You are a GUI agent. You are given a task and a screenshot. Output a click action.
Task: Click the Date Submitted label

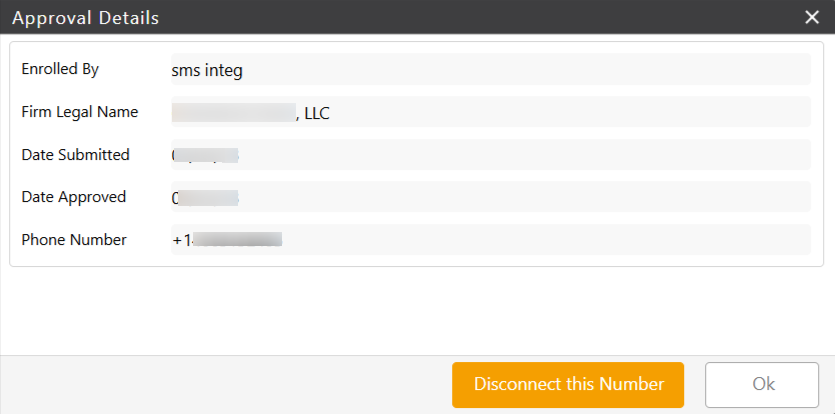pos(76,155)
